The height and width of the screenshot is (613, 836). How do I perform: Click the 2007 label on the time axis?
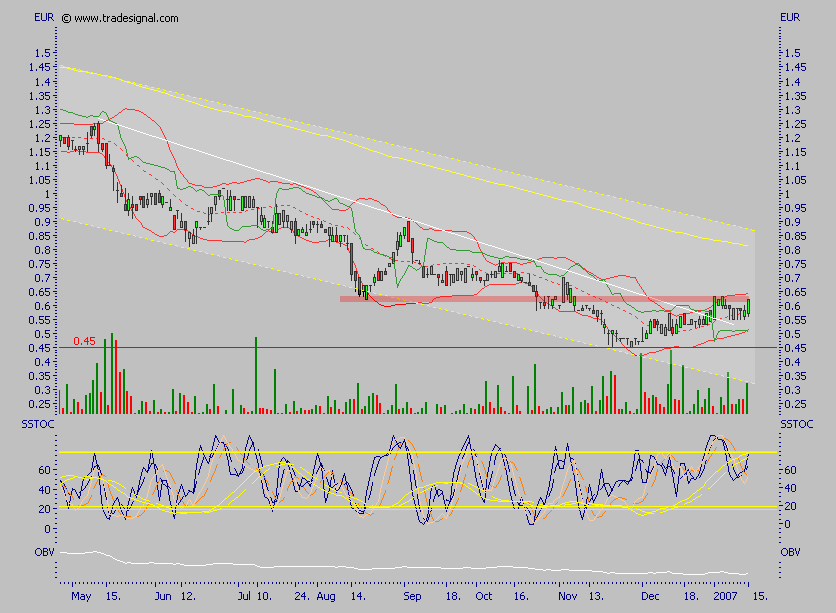point(725,593)
